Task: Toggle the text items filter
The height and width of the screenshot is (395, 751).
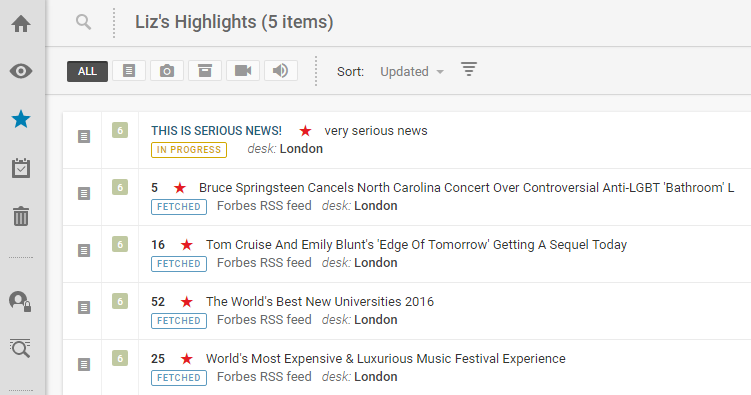Action: [x=129, y=71]
